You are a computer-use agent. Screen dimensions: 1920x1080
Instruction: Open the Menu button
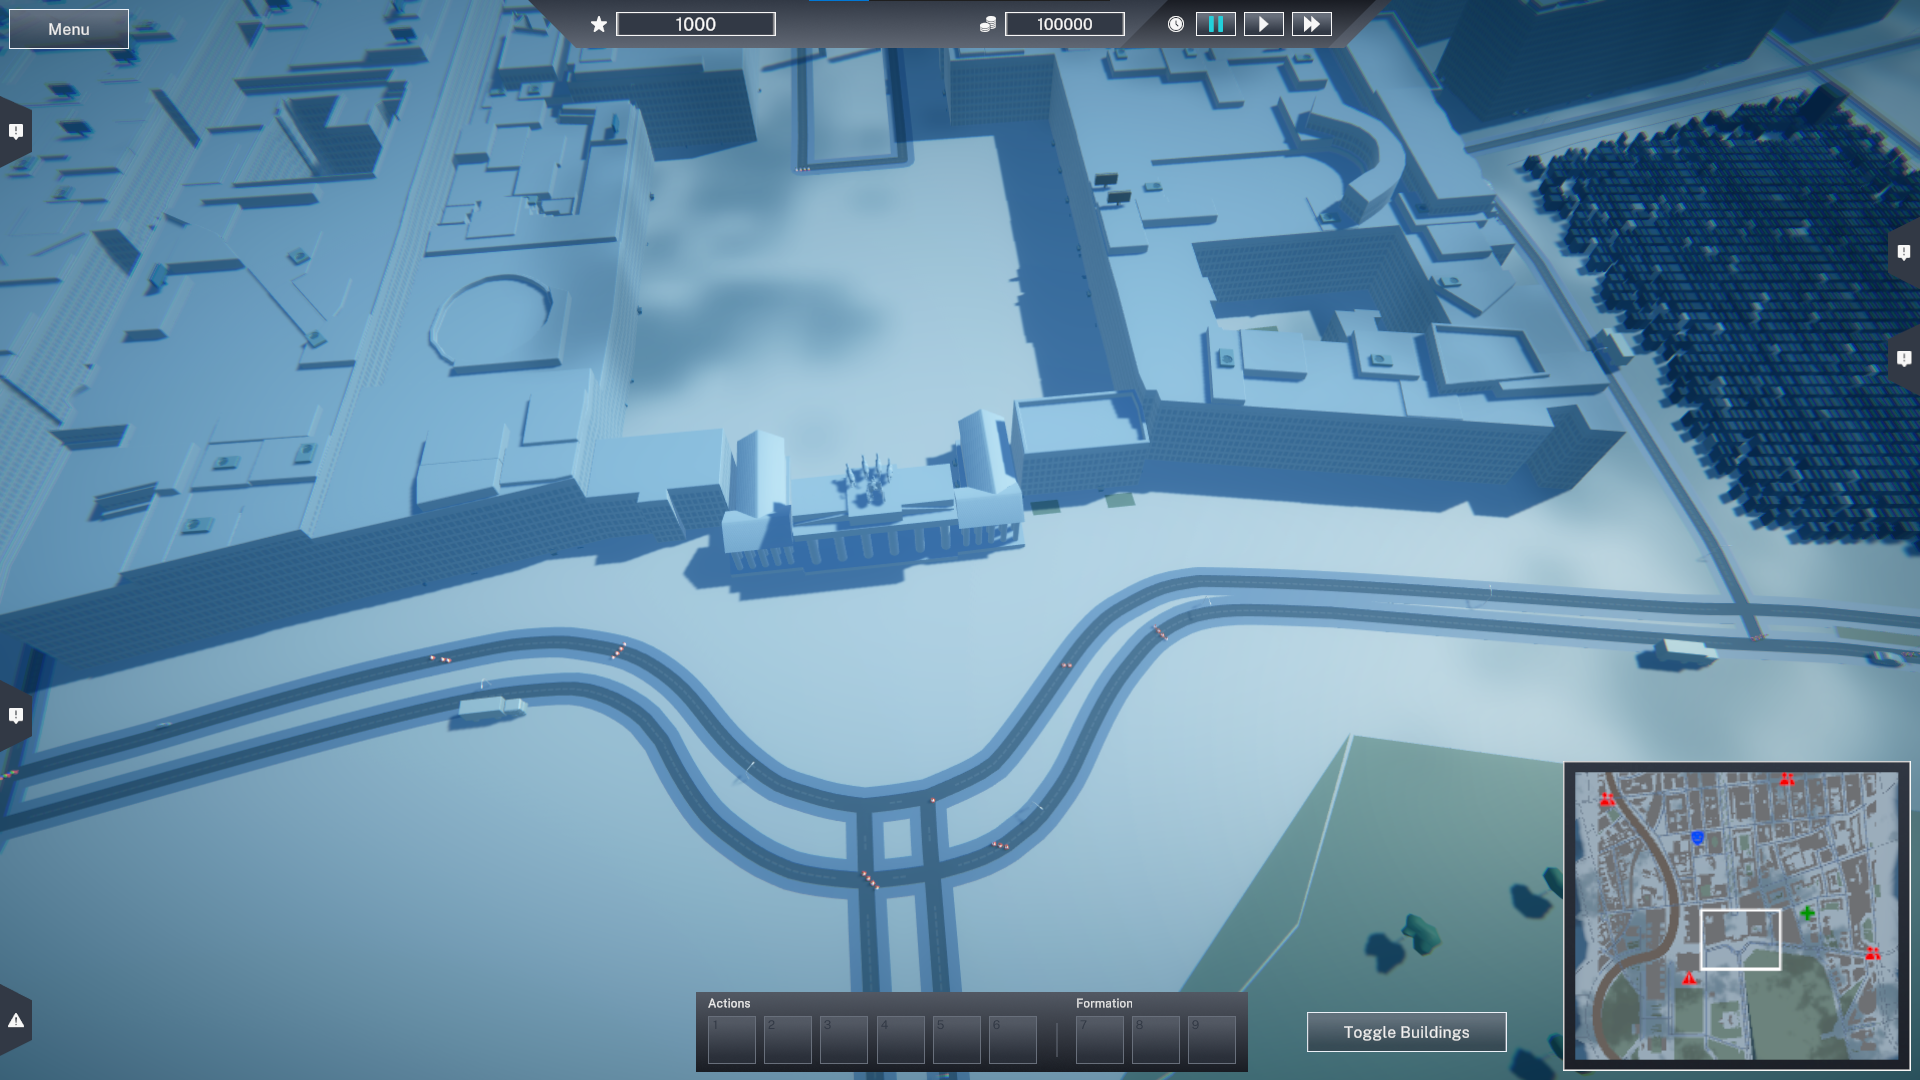point(68,29)
